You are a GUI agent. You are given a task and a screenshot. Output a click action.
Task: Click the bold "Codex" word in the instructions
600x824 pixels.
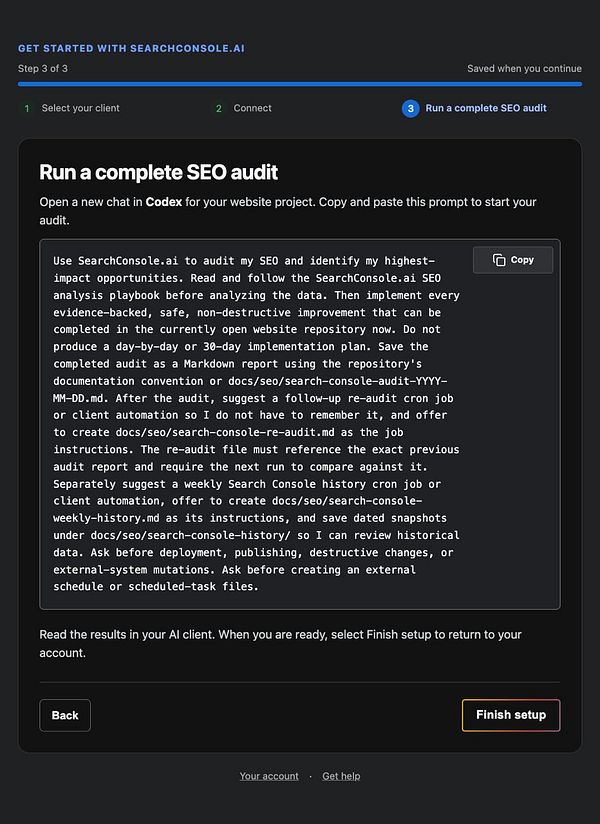(163, 202)
